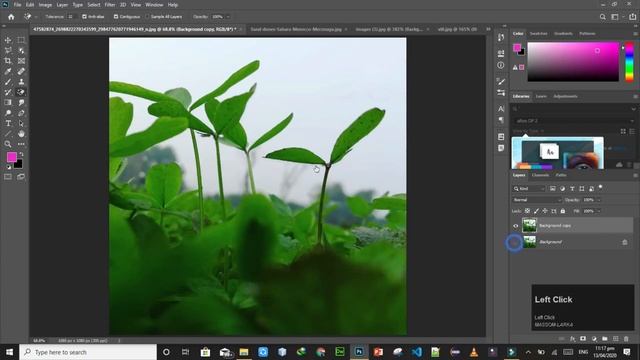Show the Background layer visibility
Viewport: 640px width, 360px height.
pos(515,242)
